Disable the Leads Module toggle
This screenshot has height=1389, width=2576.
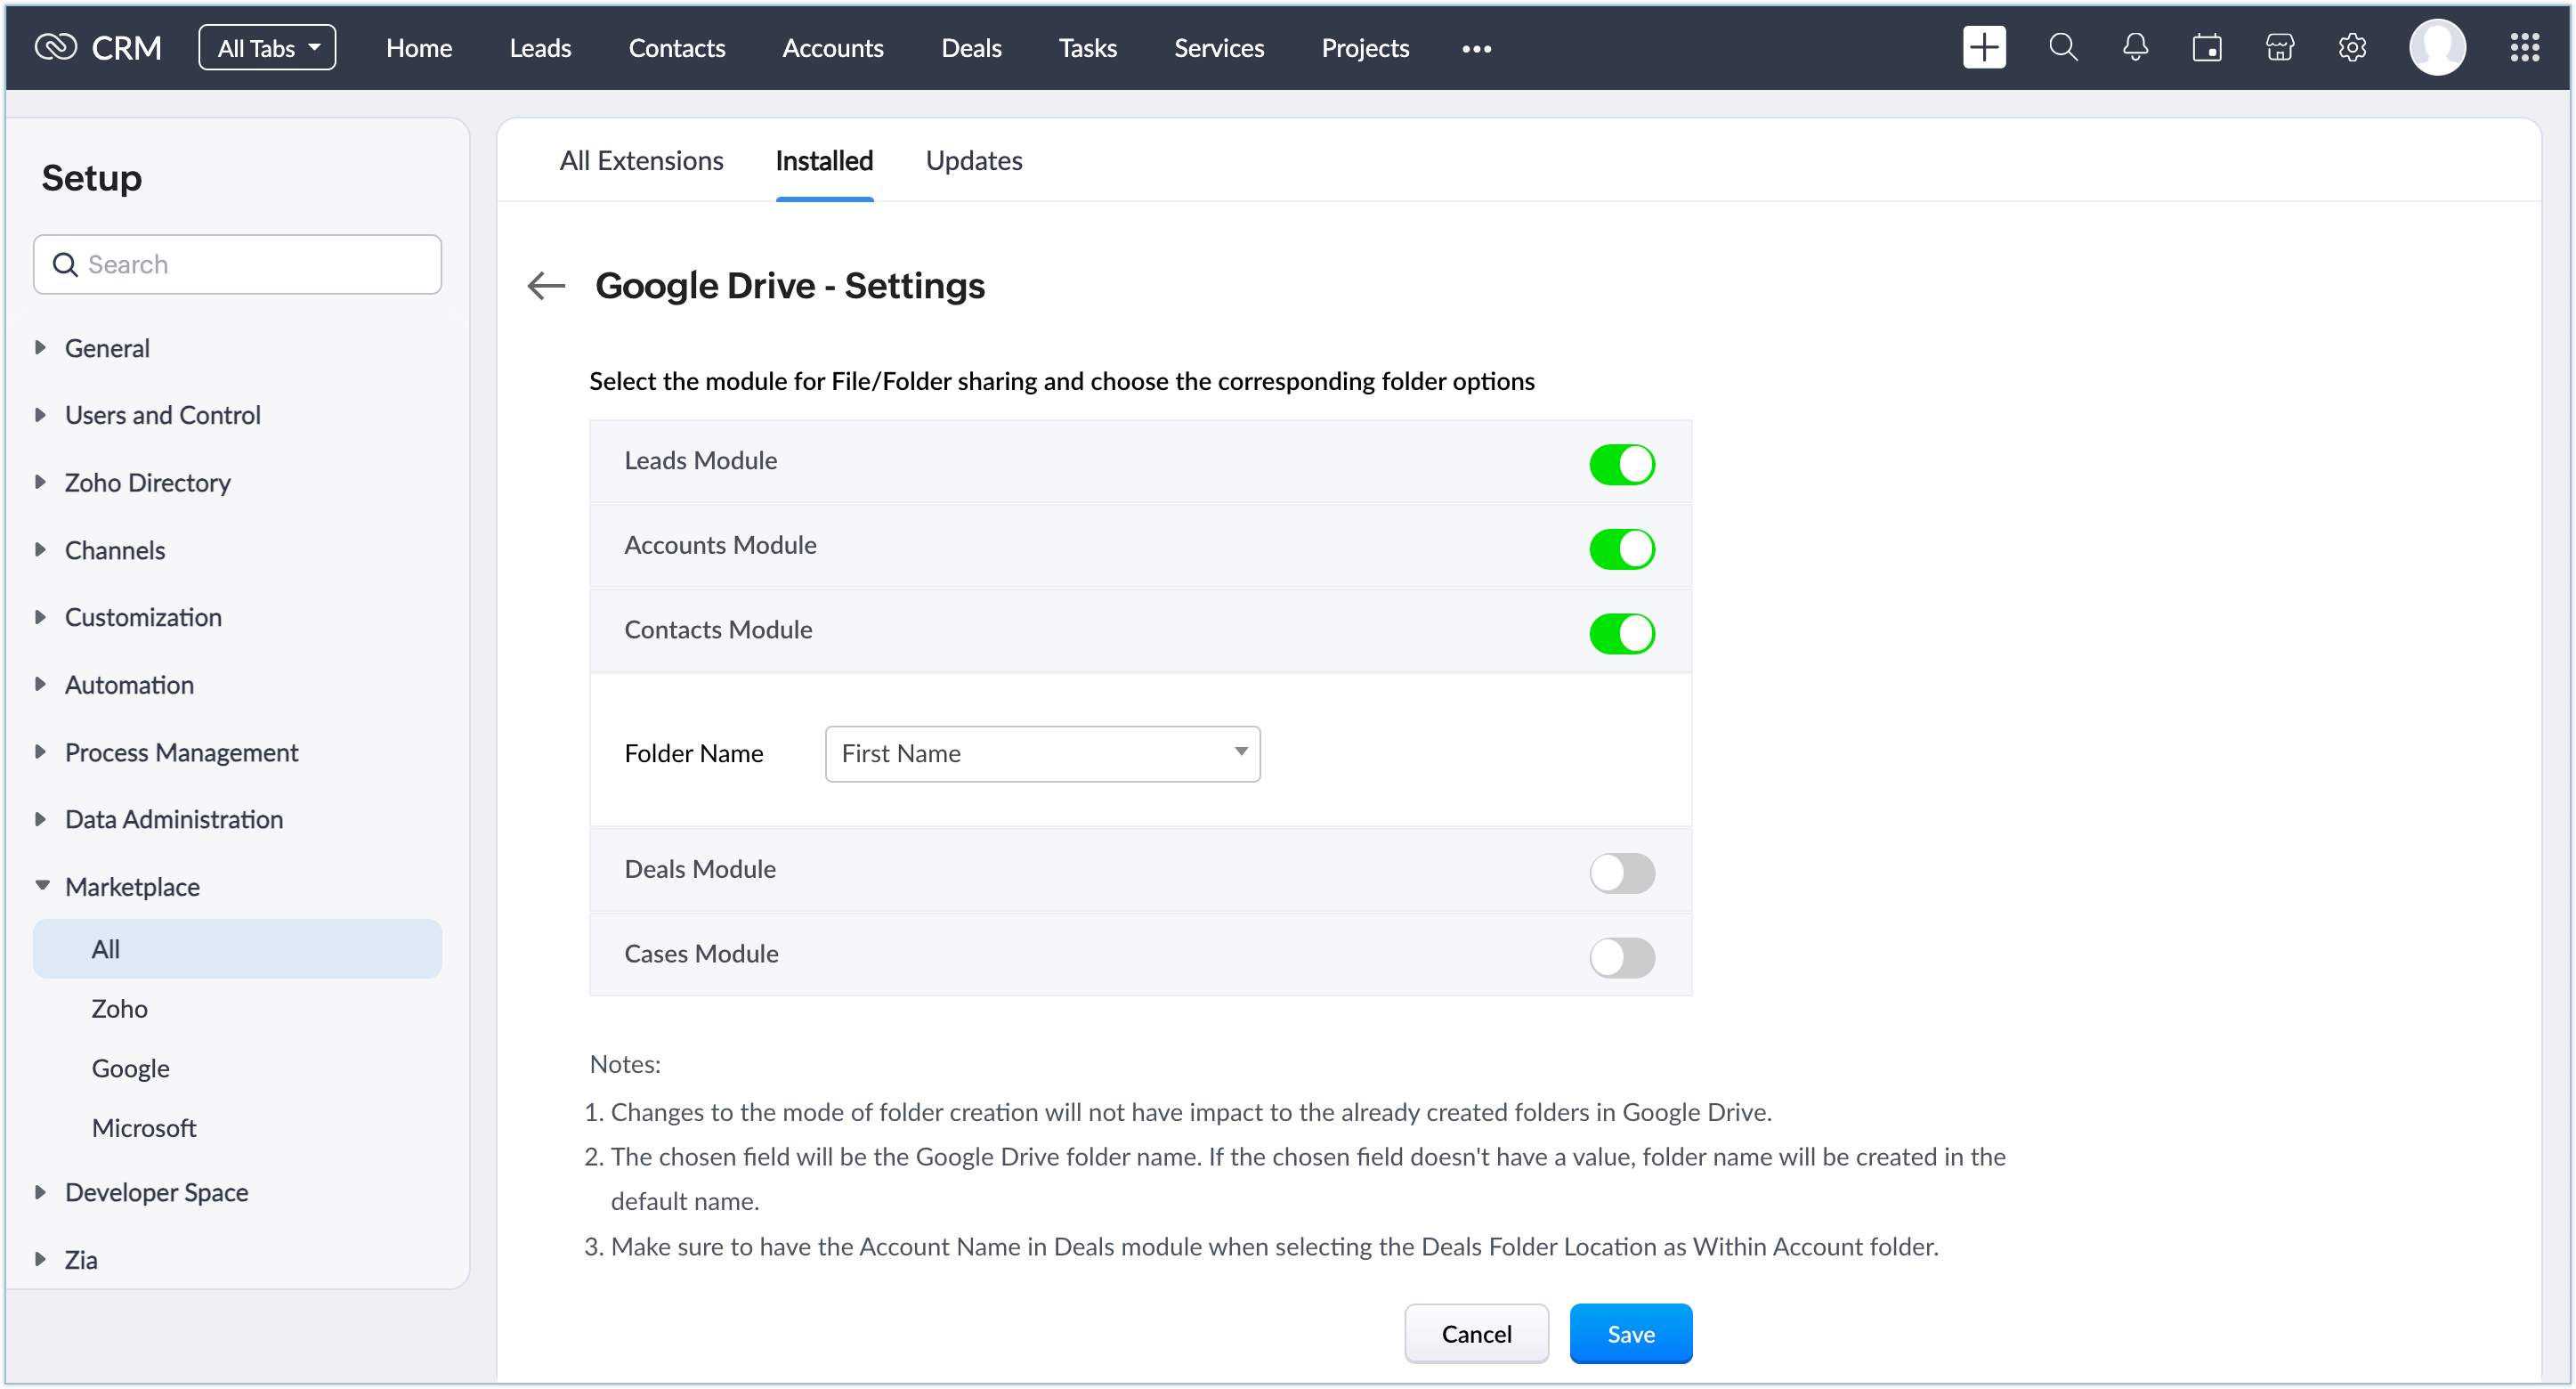1621,464
